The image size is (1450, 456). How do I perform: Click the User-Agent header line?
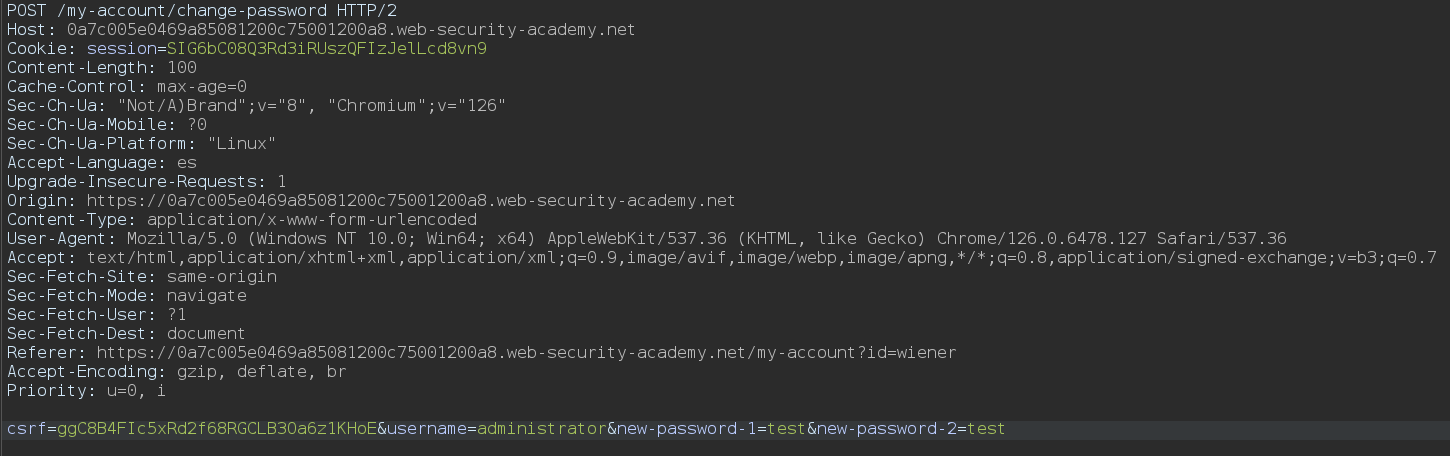point(647,239)
